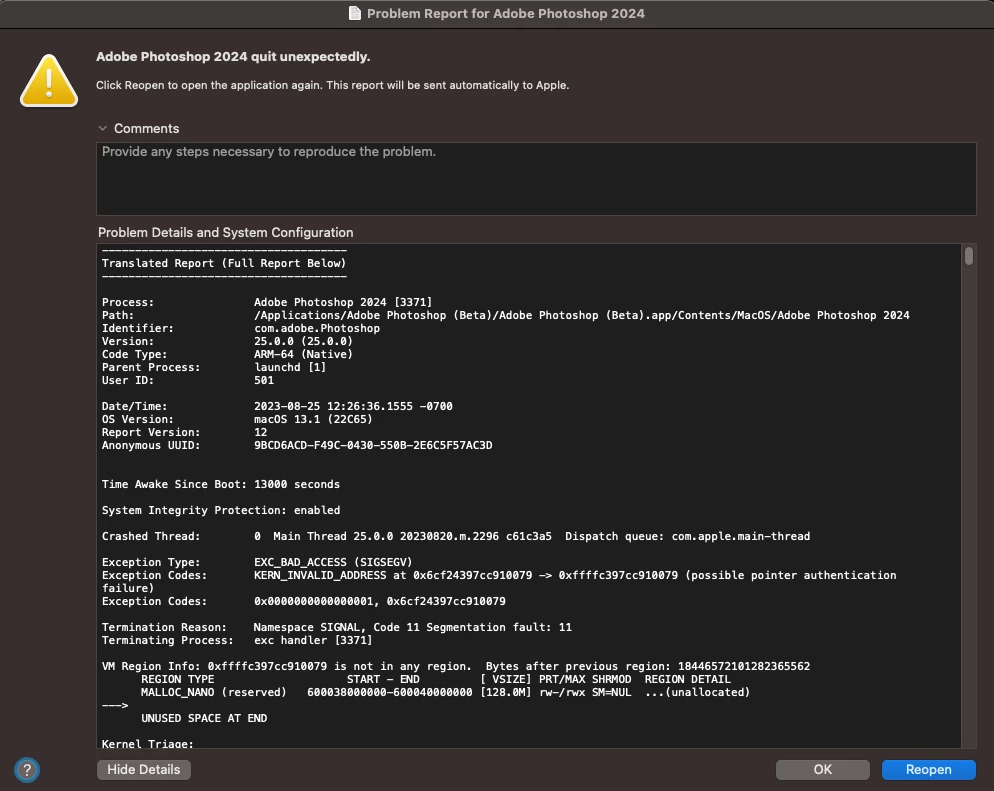The image size is (994, 791).
Task: Collapse the Comments disclosure chevron
Action: coord(103,128)
